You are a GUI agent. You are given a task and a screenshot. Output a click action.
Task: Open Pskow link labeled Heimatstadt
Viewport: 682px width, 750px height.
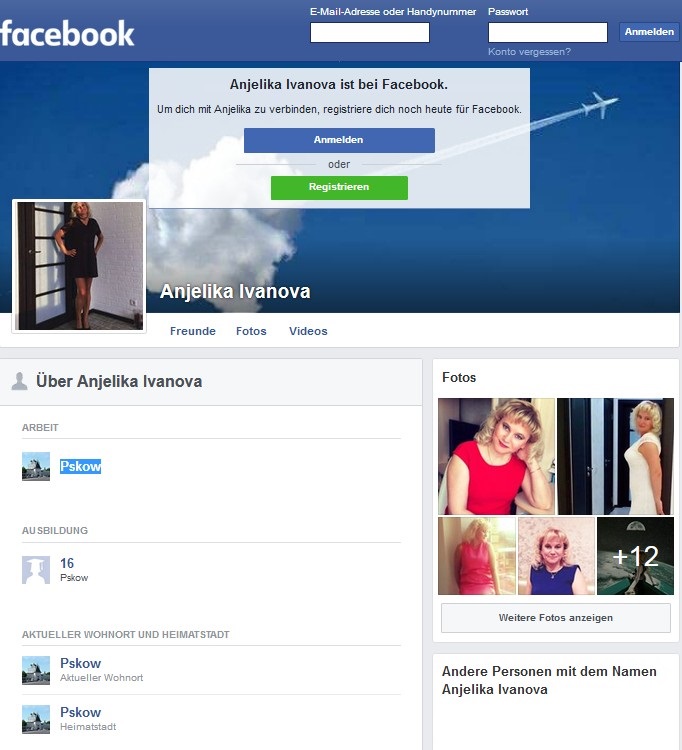click(x=80, y=712)
